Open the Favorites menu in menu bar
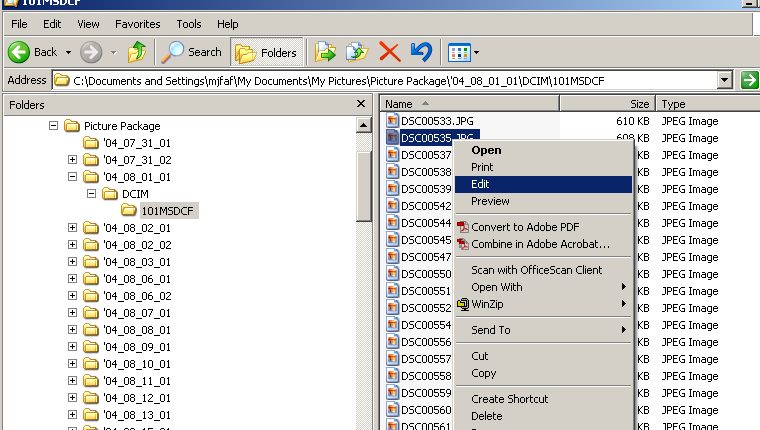760x430 pixels. coord(137,23)
